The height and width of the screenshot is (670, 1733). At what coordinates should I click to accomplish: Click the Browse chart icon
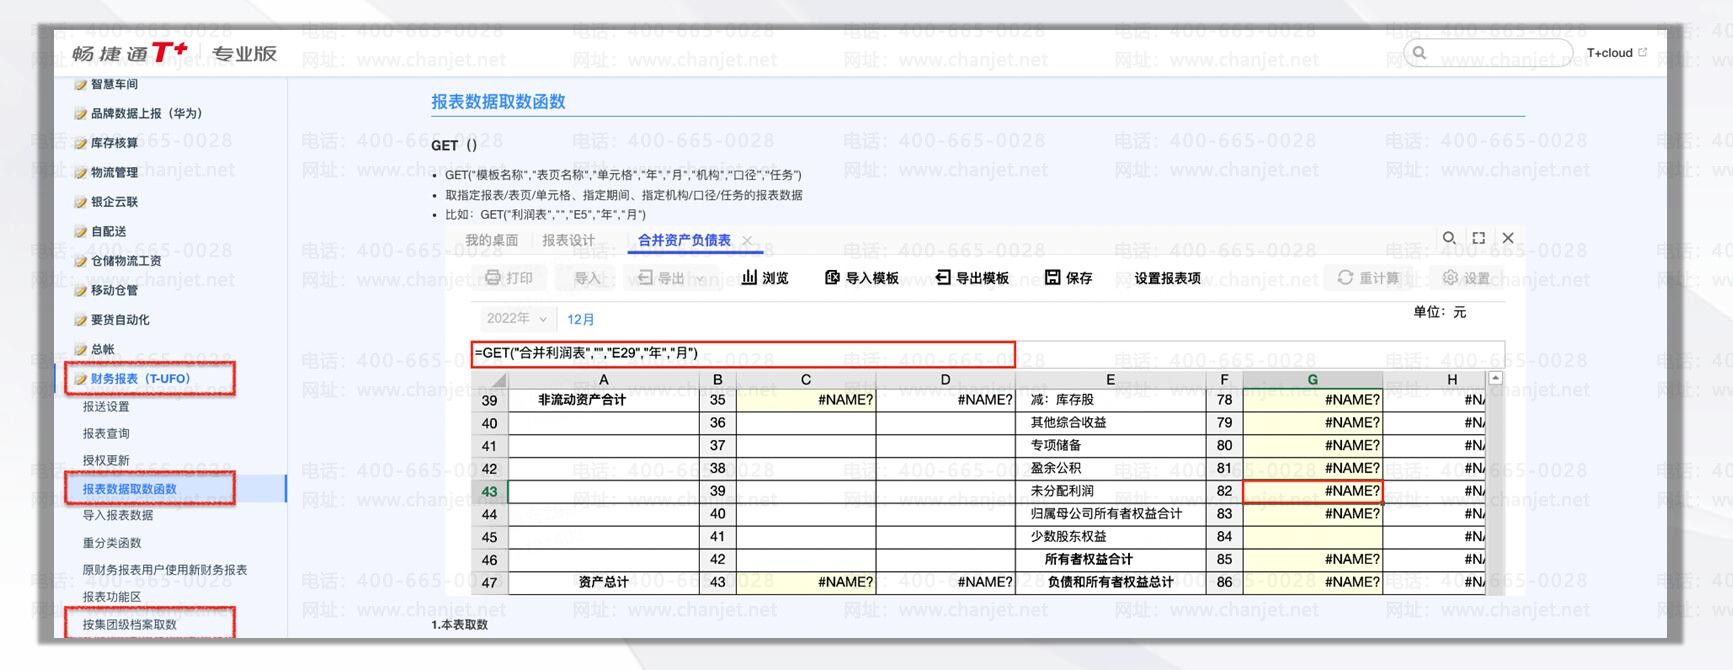[749, 278]
